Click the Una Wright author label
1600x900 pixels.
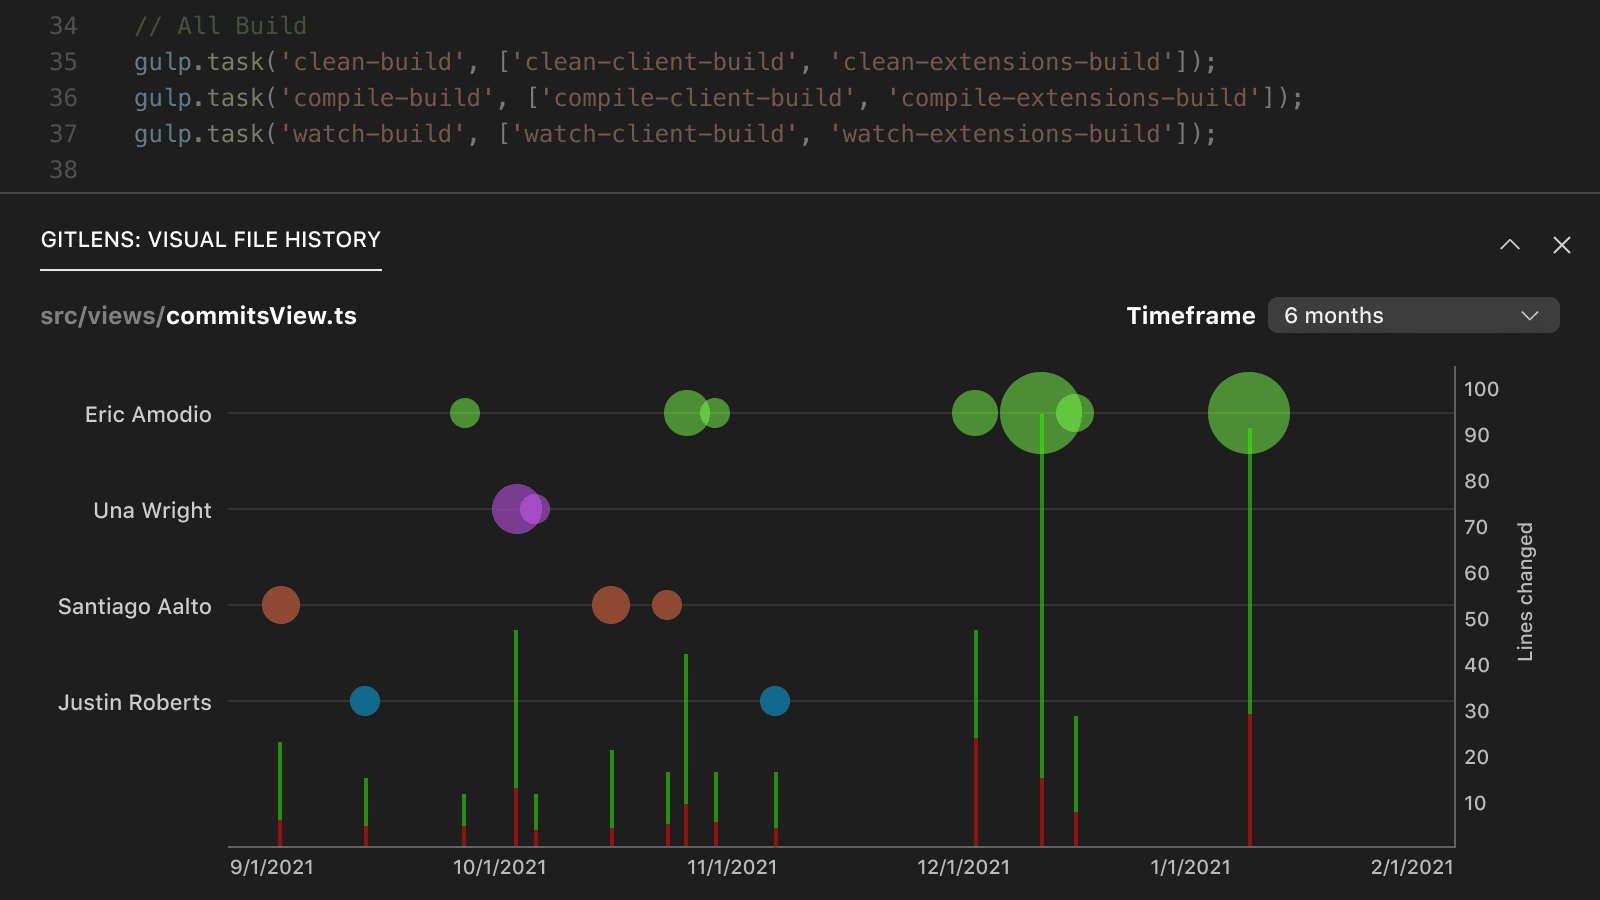click(152, 510)
